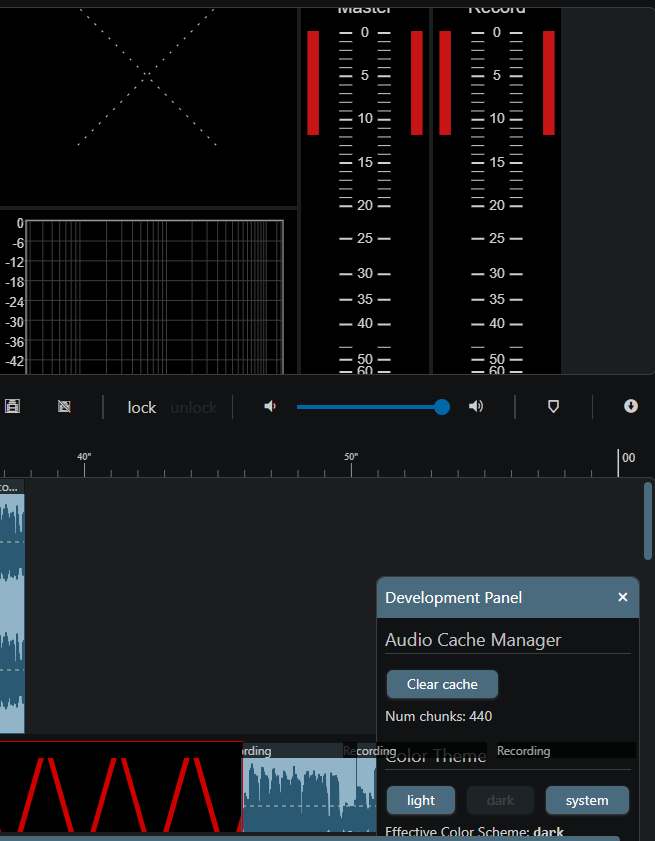Image resolution: width=655 pixels, height=841 pixels.
Task: Click the film strip icon in the toolbar
Action: pyautogui.click(x=12, y=407)
